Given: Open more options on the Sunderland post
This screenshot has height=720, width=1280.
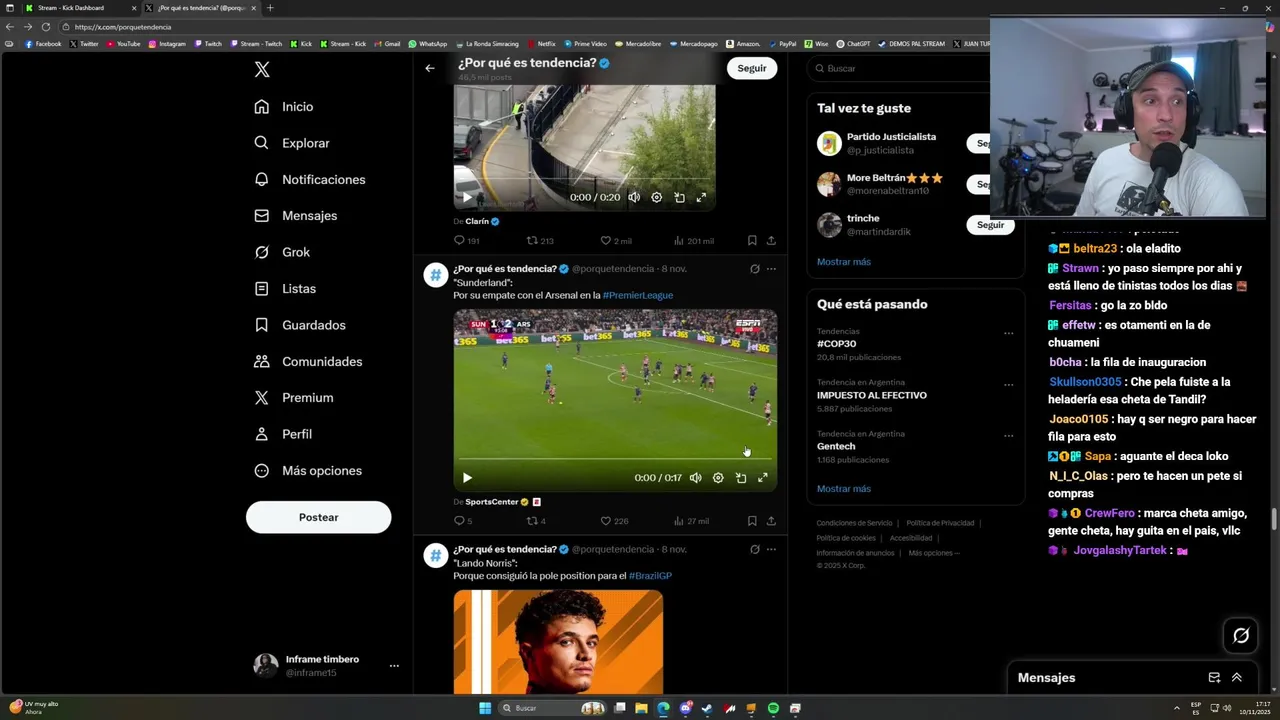Looking at the screenshot, I should (771, 269).
